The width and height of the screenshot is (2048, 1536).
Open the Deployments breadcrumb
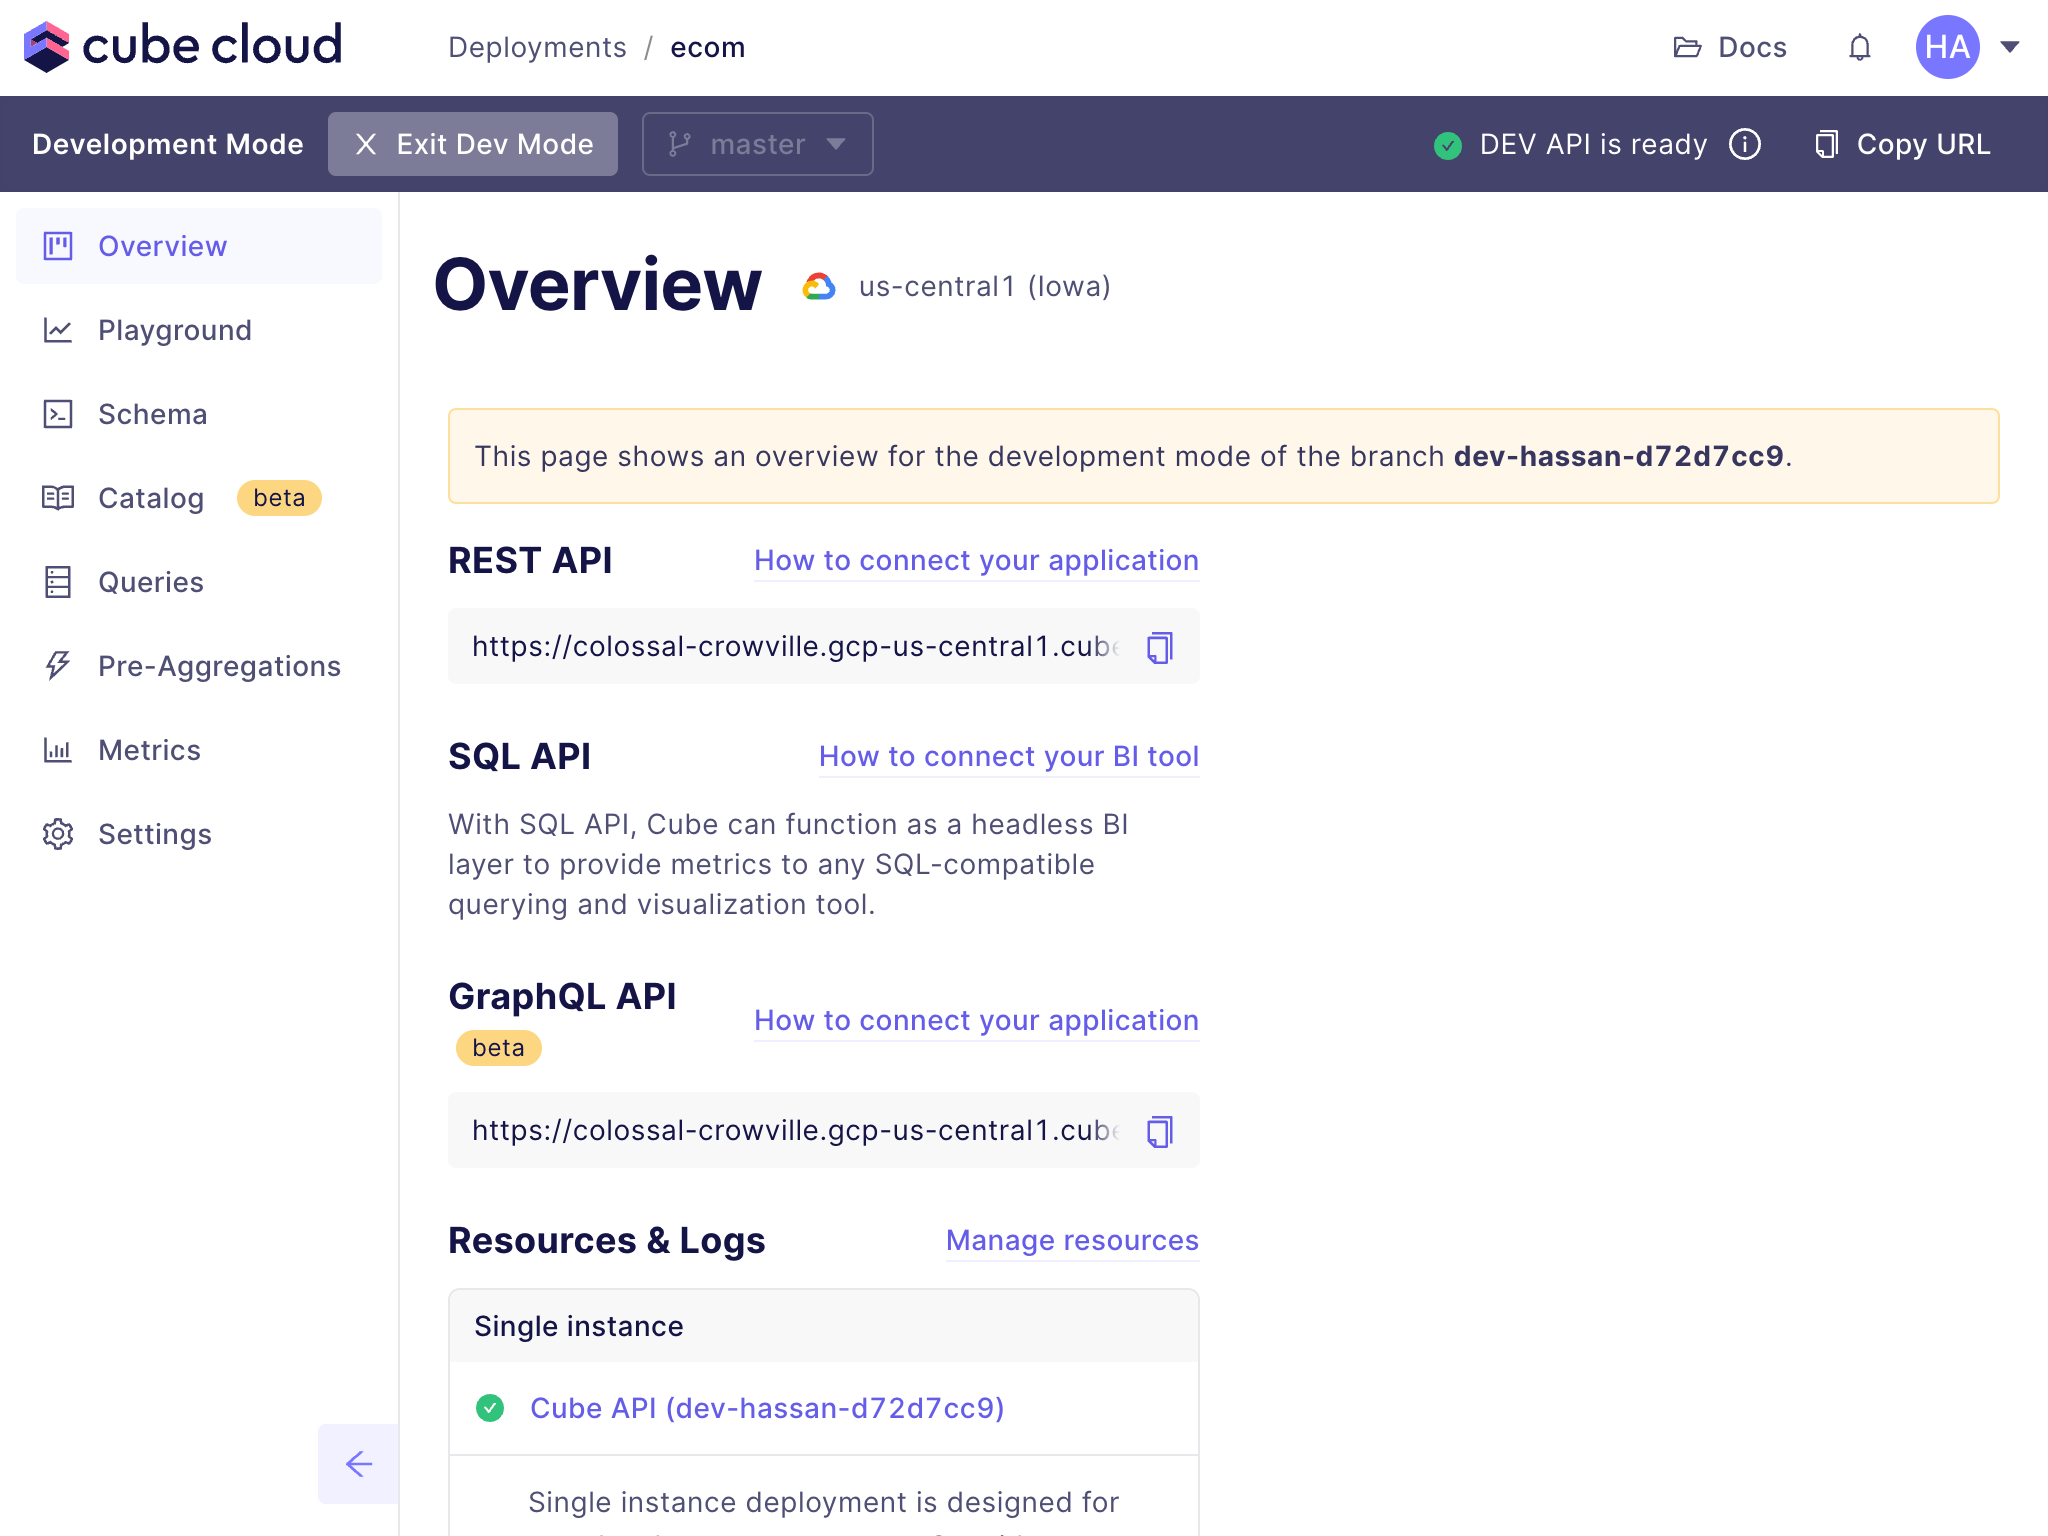point(537,47)
